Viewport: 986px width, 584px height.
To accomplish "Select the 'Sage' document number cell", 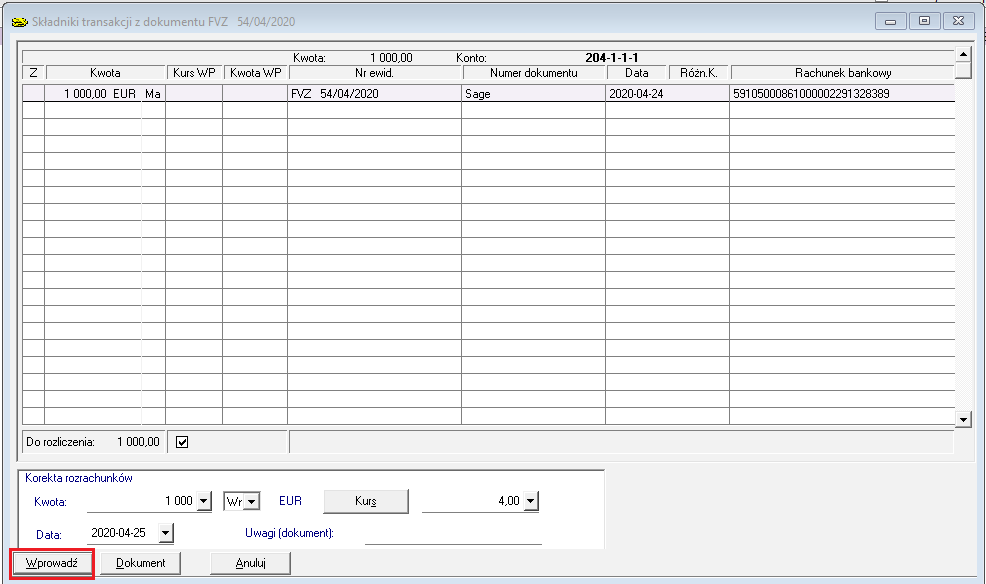I will (533, 94).
